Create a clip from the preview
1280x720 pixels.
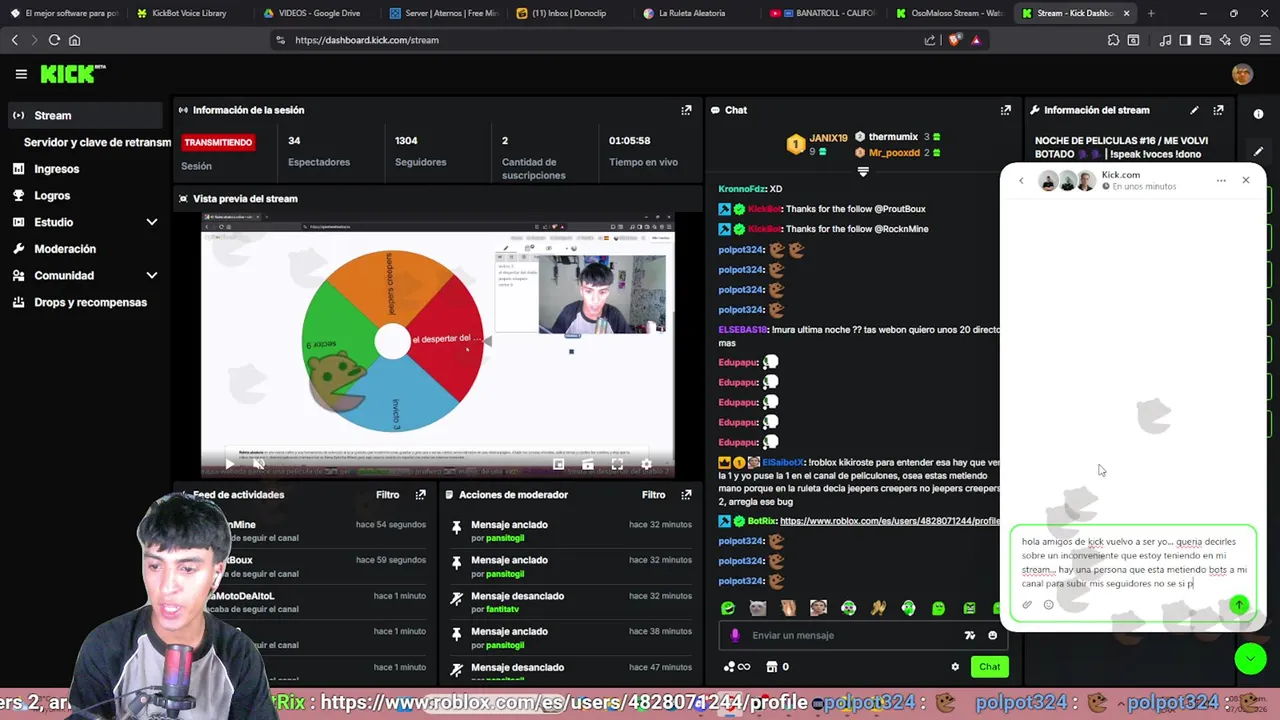[x=588, y=464]
